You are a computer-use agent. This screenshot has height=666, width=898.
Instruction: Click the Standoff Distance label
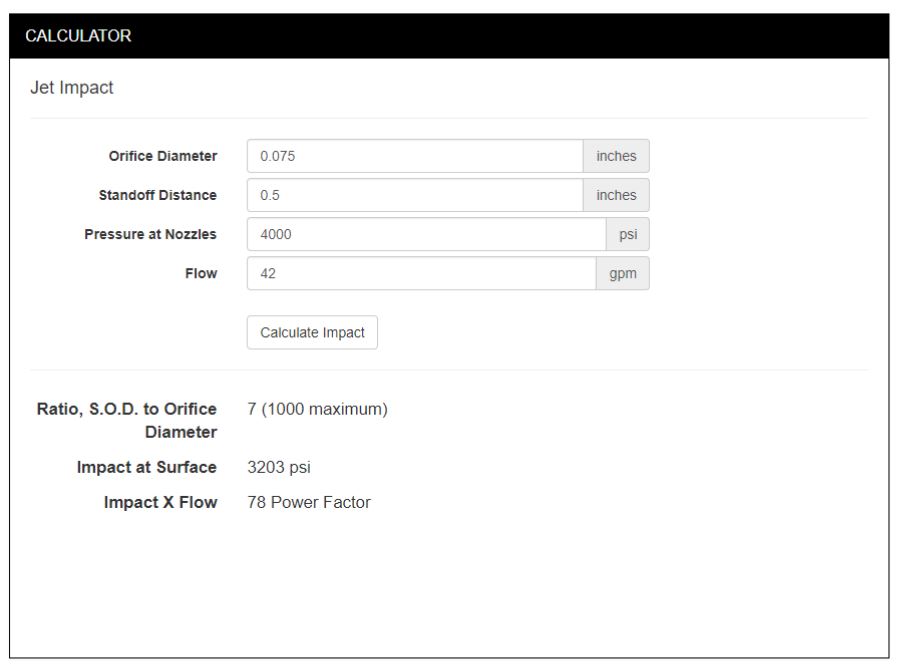pos(157,195)
